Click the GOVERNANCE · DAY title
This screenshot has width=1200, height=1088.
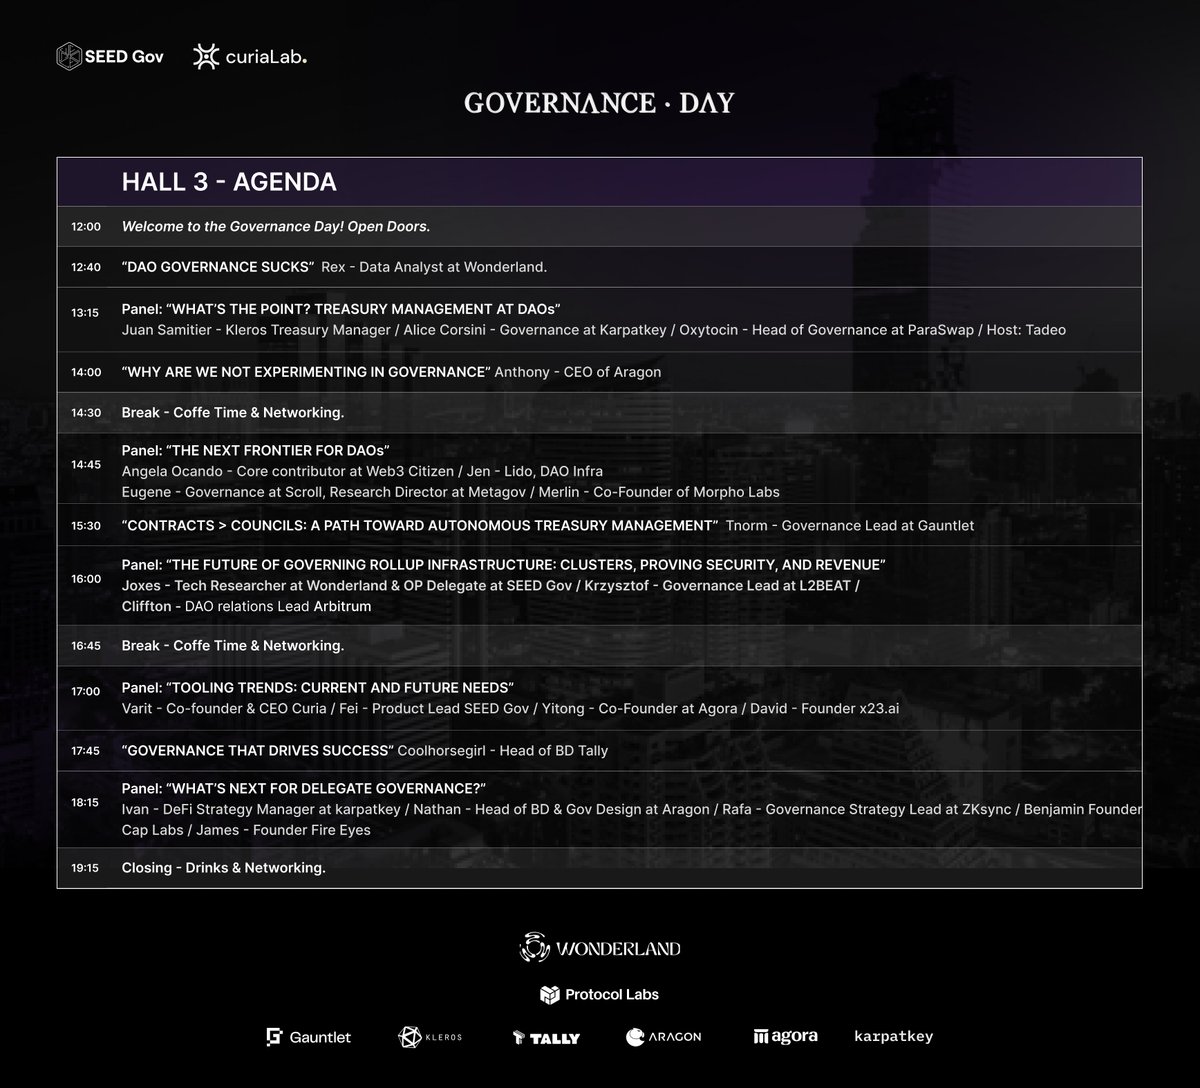599,103
